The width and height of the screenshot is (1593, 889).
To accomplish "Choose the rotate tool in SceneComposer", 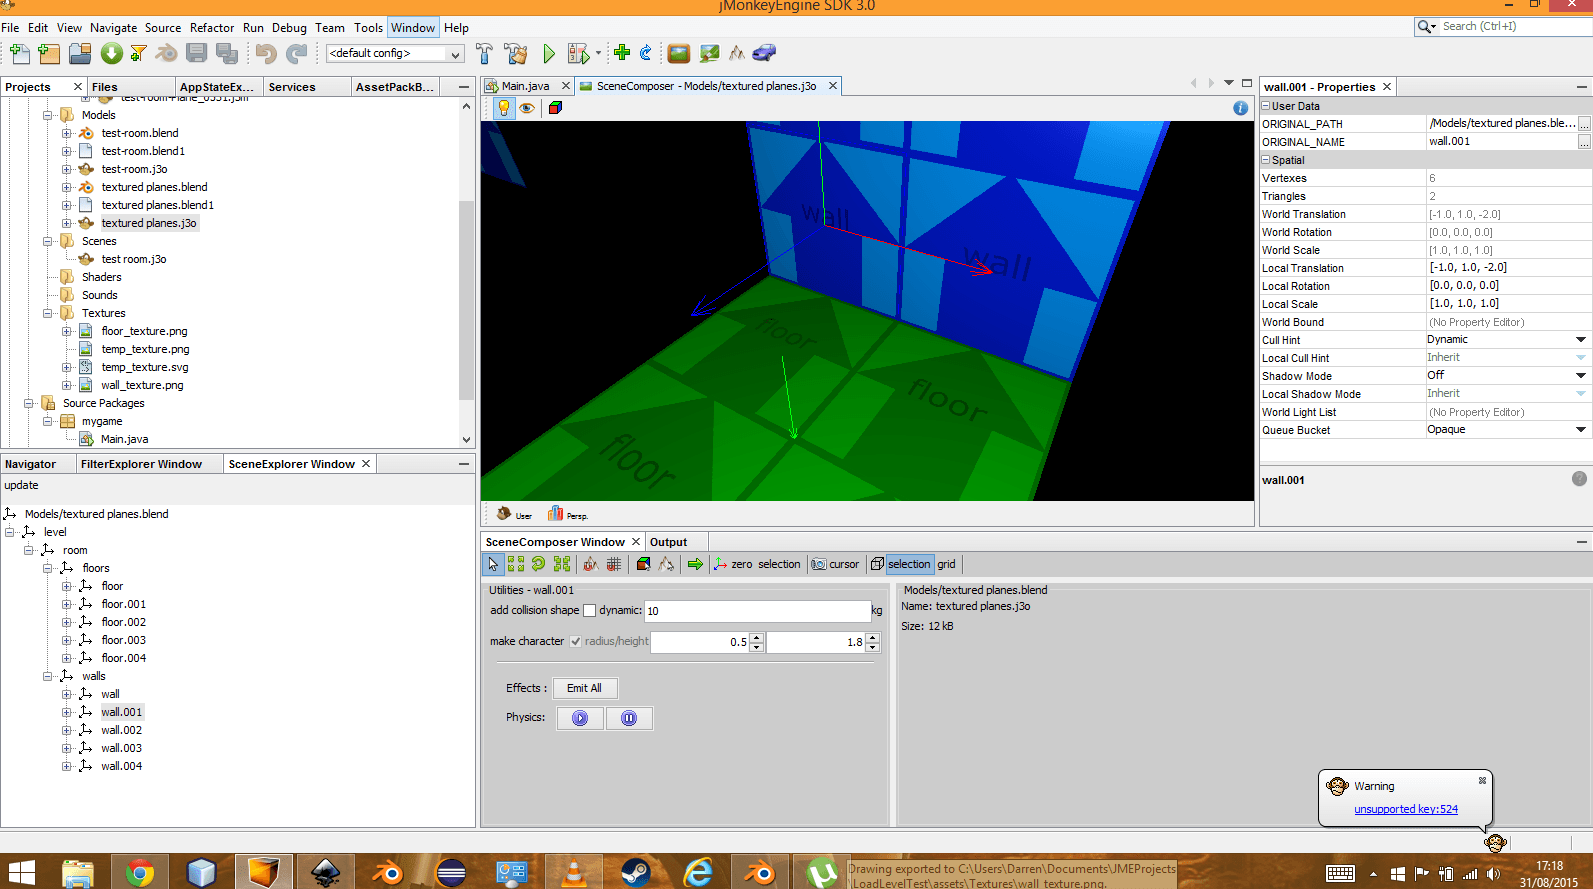I will (x=538, y=564).
